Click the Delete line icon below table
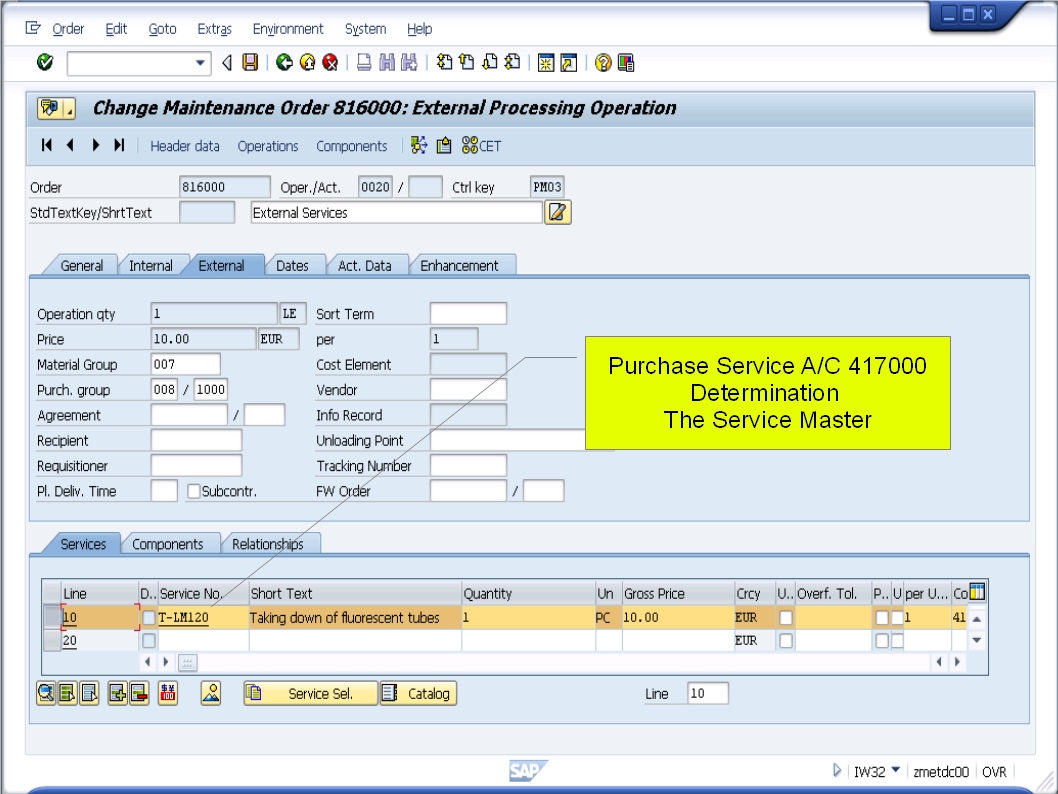Screen dimensions: 1058x794 click(139, 693)
